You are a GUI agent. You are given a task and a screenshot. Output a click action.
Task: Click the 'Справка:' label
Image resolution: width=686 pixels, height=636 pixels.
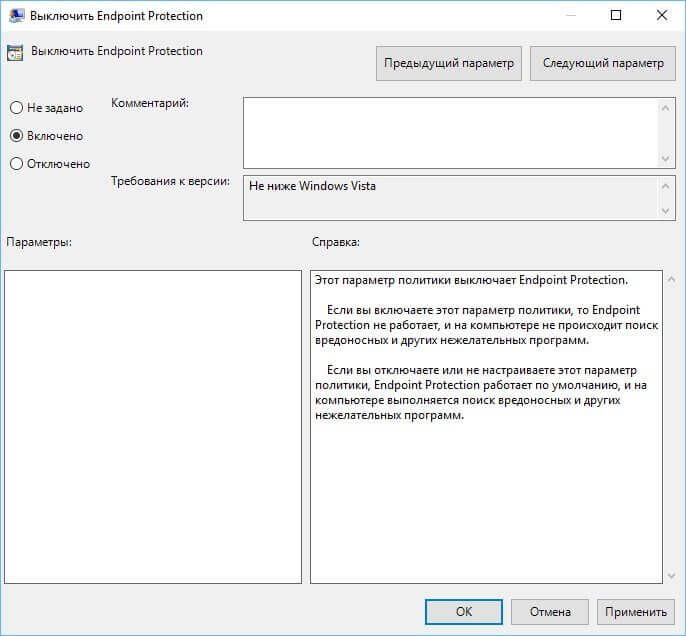336,242
